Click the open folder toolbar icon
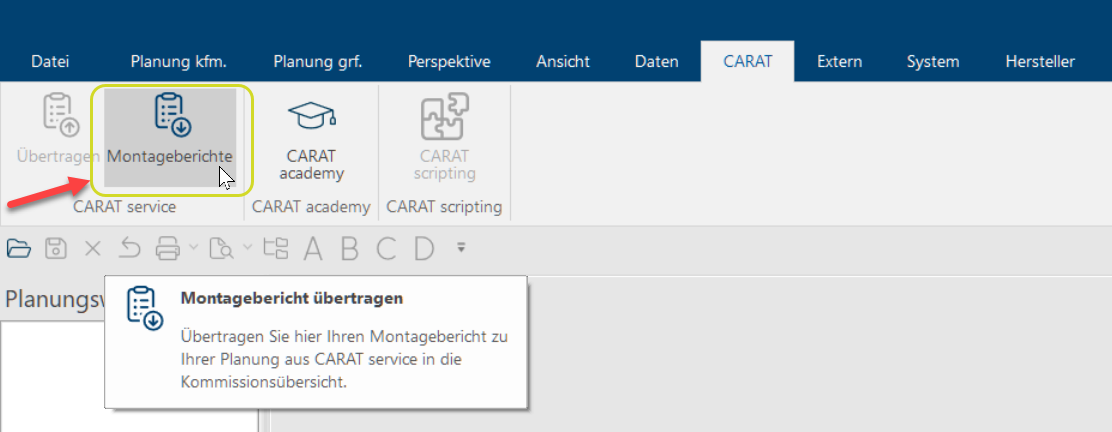1112x432 pixels. [19, 248]
